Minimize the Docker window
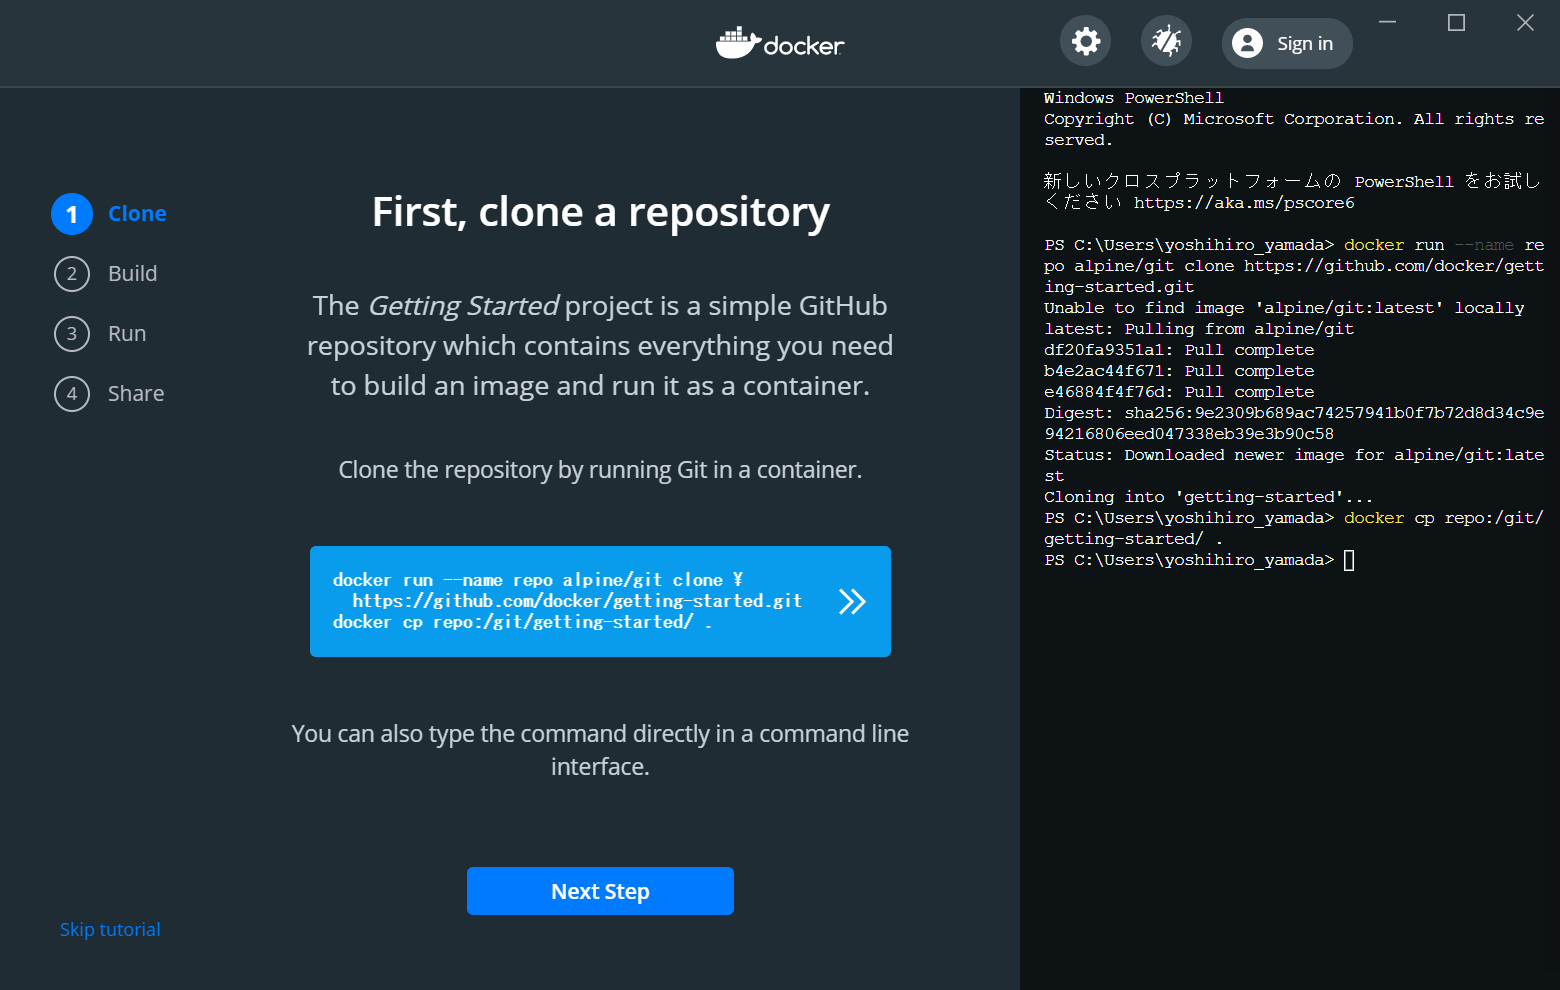Viewport: 1560px width, 990px height. point(1388,22)
